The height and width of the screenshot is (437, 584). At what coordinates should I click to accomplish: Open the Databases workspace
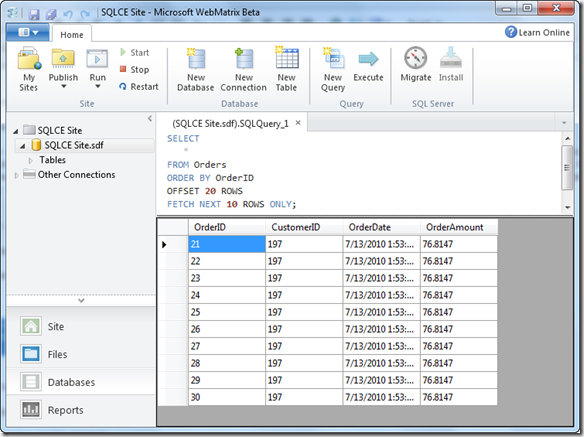pos(81,382)
